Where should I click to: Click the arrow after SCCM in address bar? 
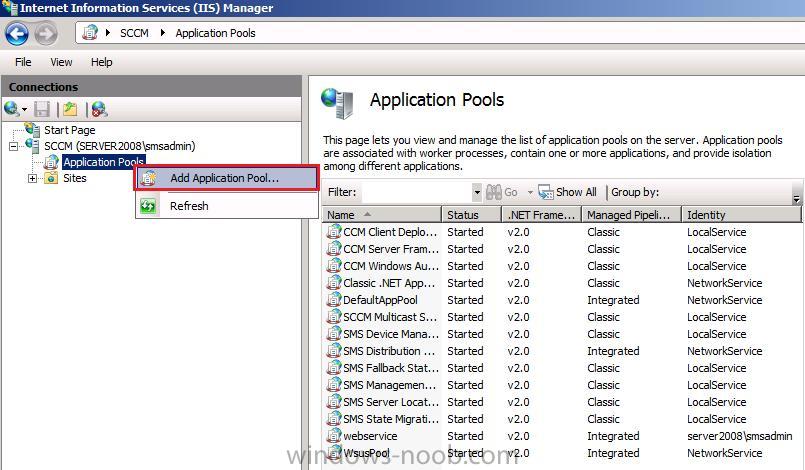click(163, 33)
